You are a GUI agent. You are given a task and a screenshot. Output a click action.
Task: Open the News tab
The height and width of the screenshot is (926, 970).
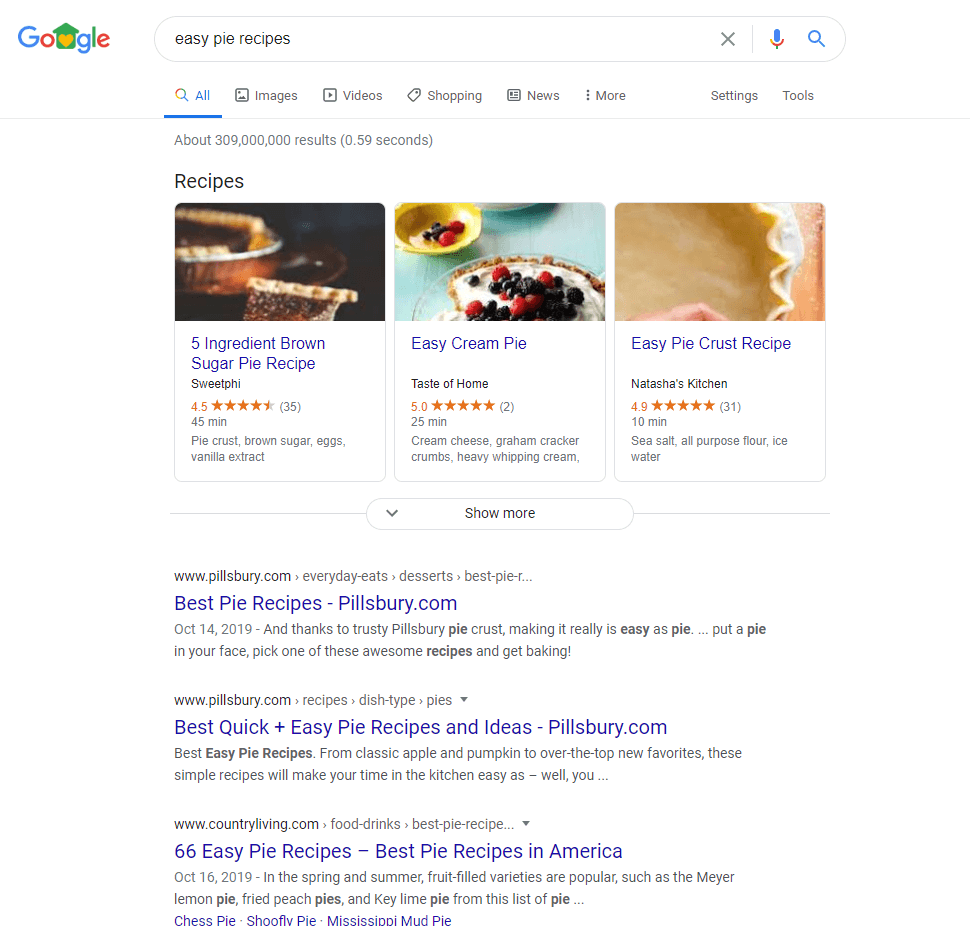(x=533, y=96)
